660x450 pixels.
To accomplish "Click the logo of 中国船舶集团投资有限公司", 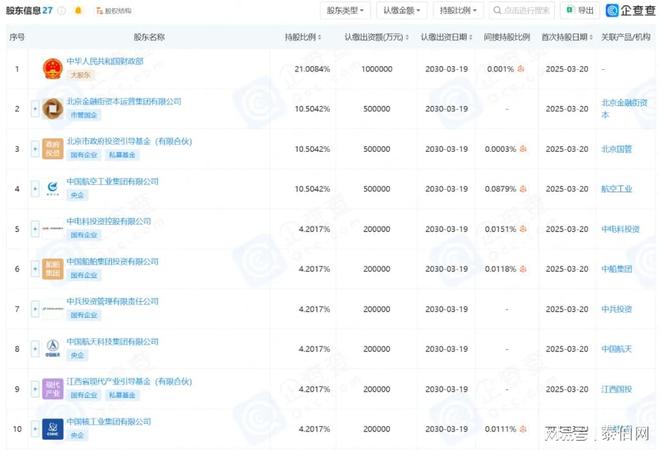I will [x=53, y=269].
